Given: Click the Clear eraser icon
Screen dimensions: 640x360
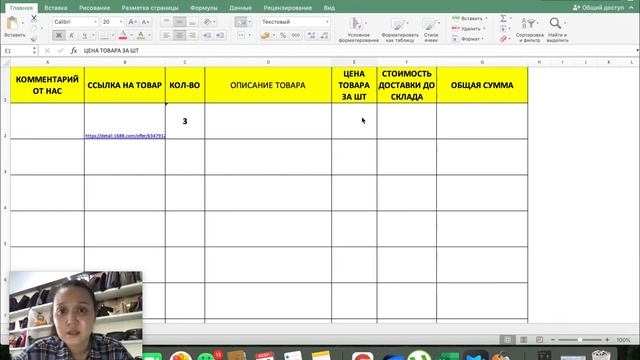Looking at the screenshot, I should pyautogui.click(x=503, y=39).
